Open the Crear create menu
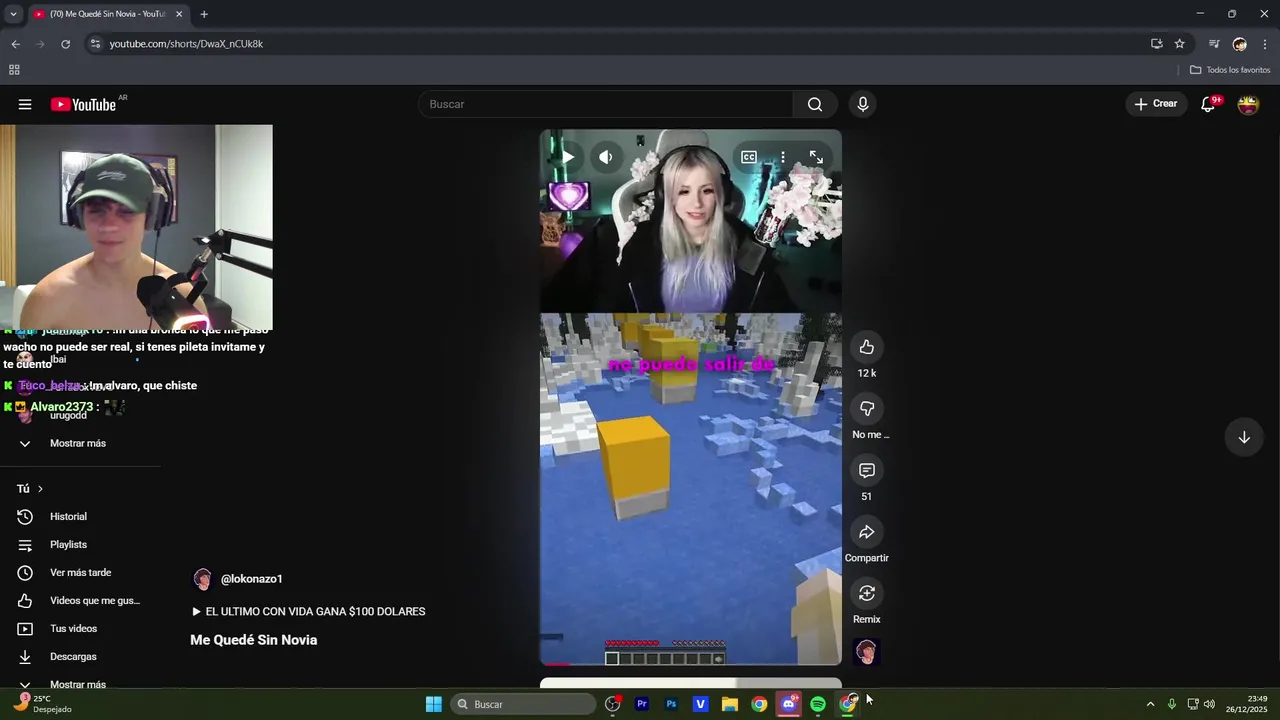Viewport: 1280px width, 720px height. pos(1156,104)
